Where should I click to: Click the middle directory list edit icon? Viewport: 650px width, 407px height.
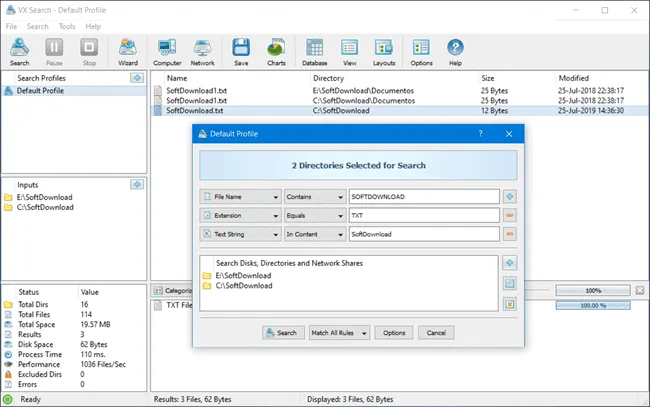click(x=509, y=283)
